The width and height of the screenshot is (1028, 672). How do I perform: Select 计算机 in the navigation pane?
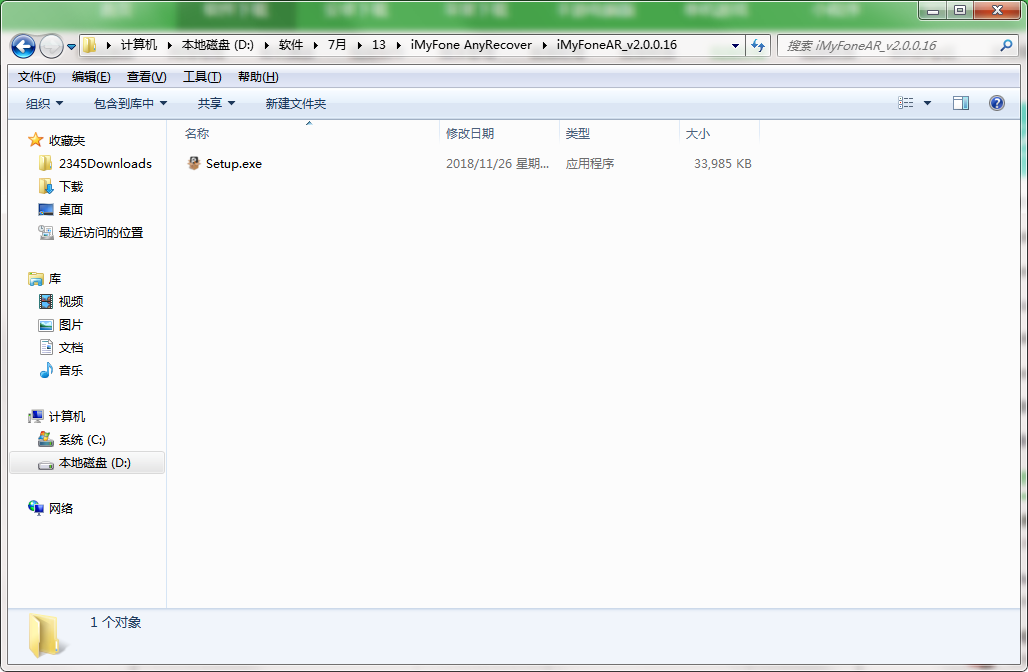tap(66, 416)
